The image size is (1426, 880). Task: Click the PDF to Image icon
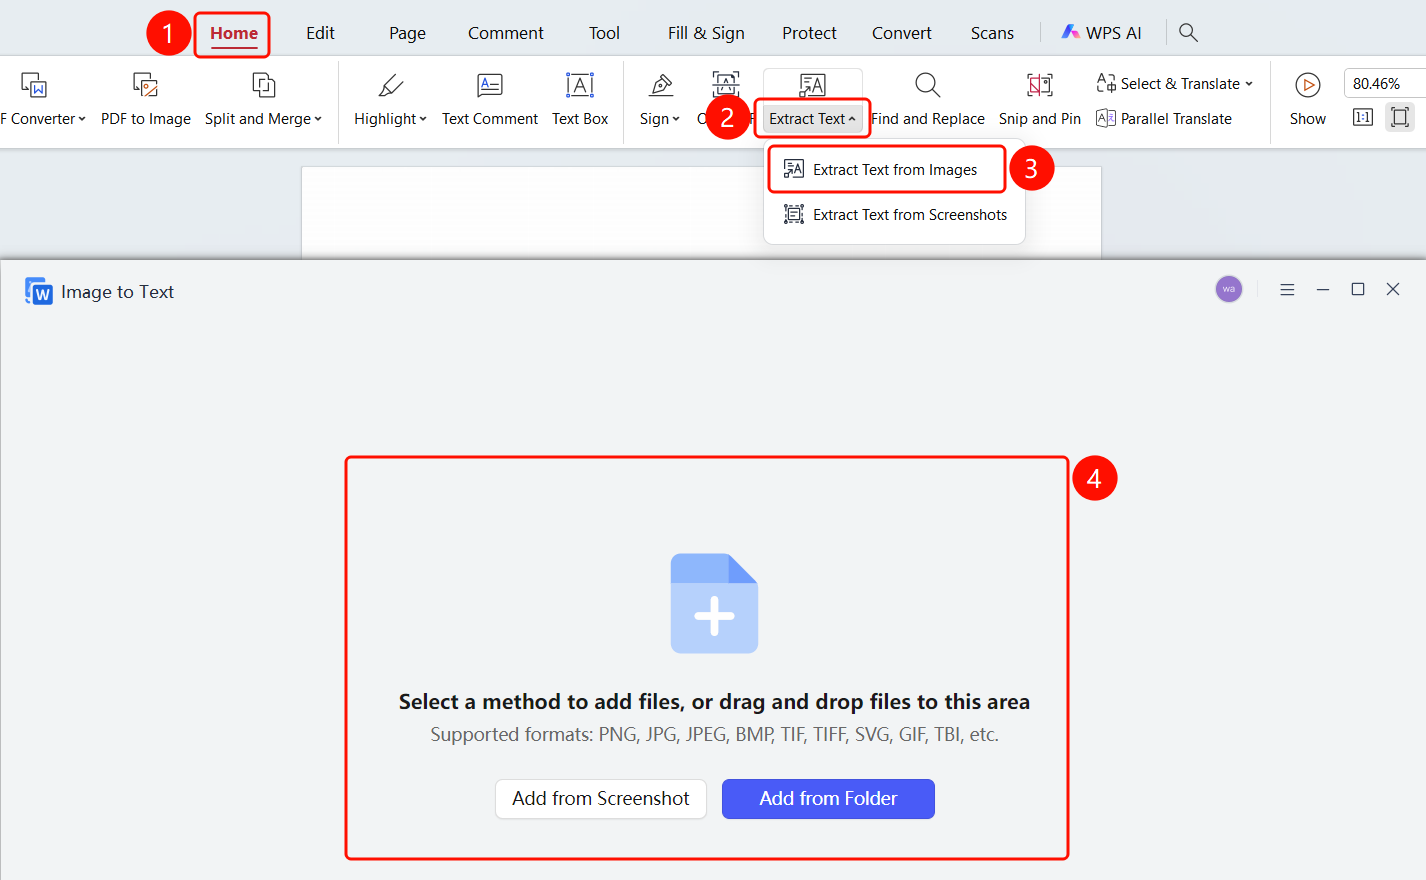(x=145, y=85)
